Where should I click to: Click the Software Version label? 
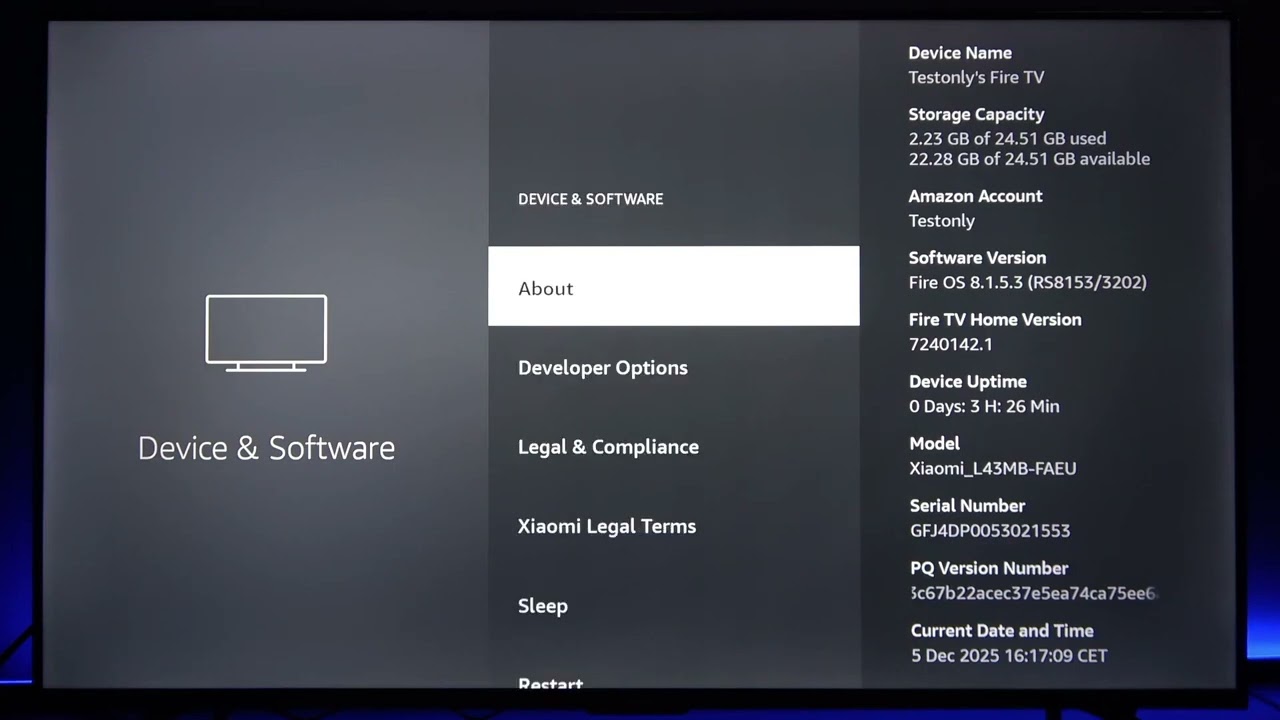click(x=977, y=258)
